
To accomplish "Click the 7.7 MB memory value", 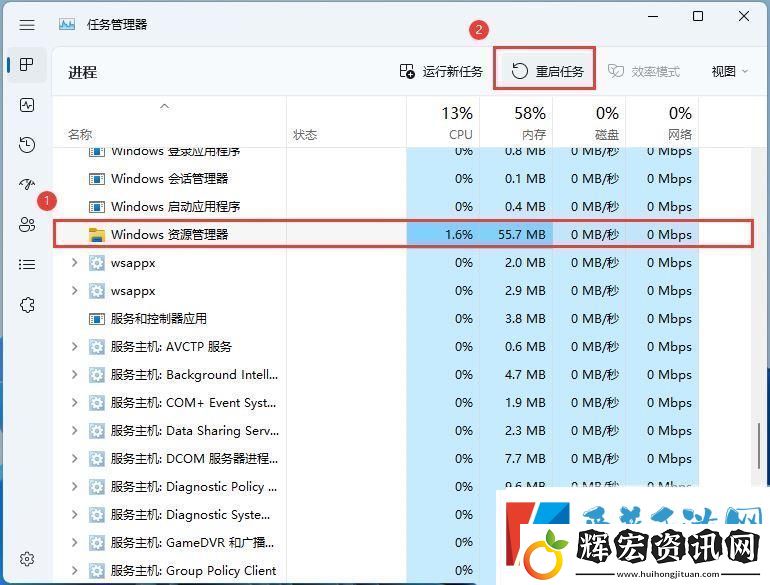I will pyautogui.click(x=525, y=459).
